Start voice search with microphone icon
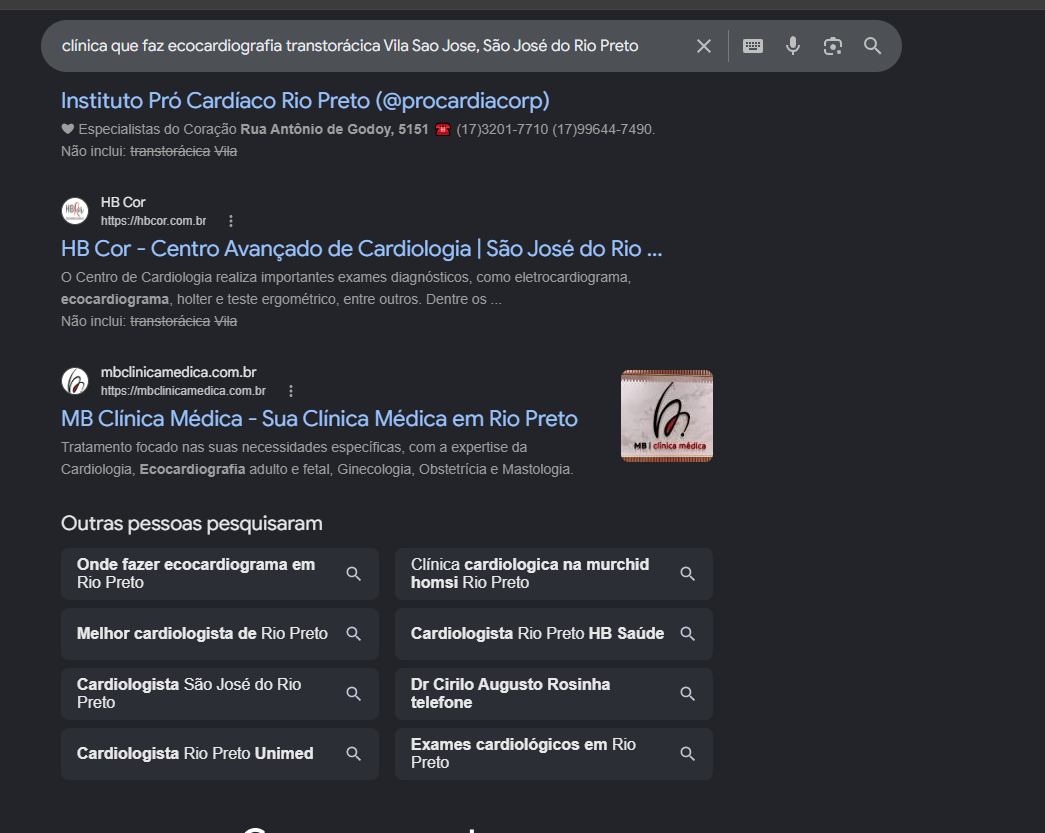This screenshot has height=833, width=1045. [x=793, y=46]
